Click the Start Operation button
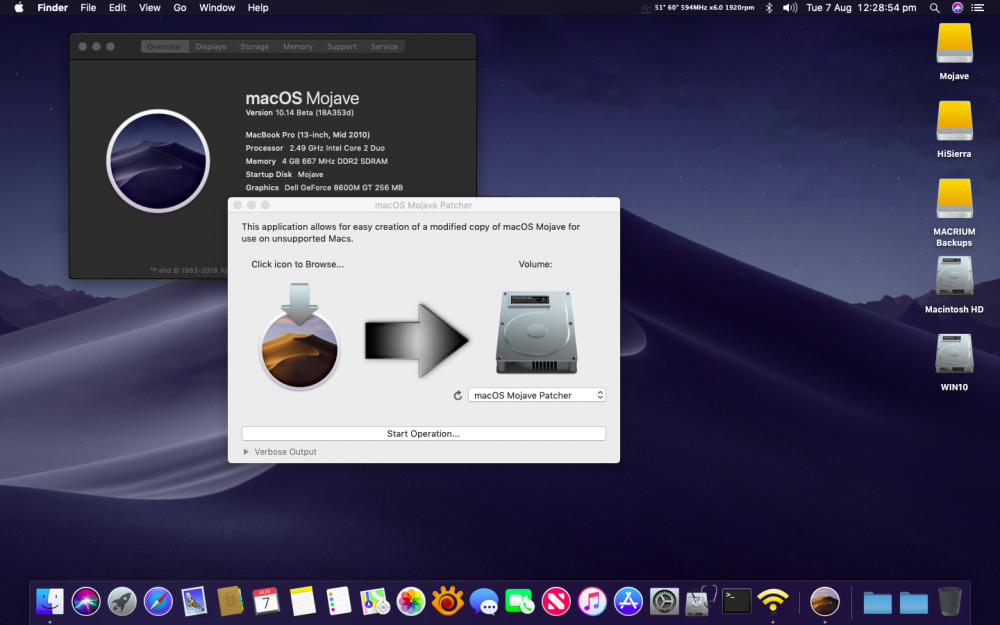Viewport: 1000px width, 625px height. [423, 434]
